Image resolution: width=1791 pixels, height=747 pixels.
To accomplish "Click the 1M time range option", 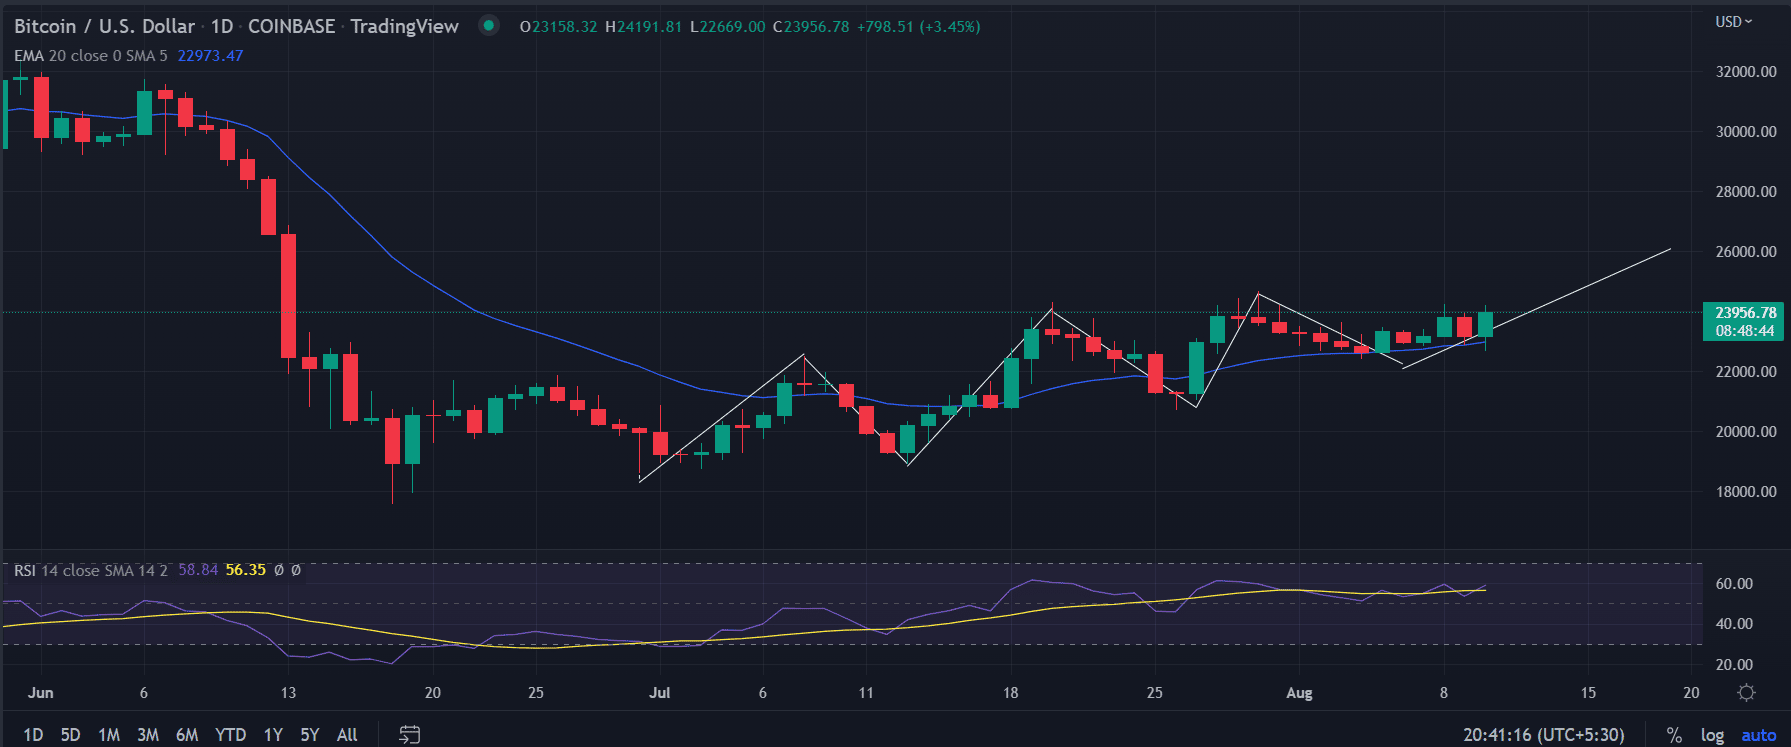I will click(109, 735).
